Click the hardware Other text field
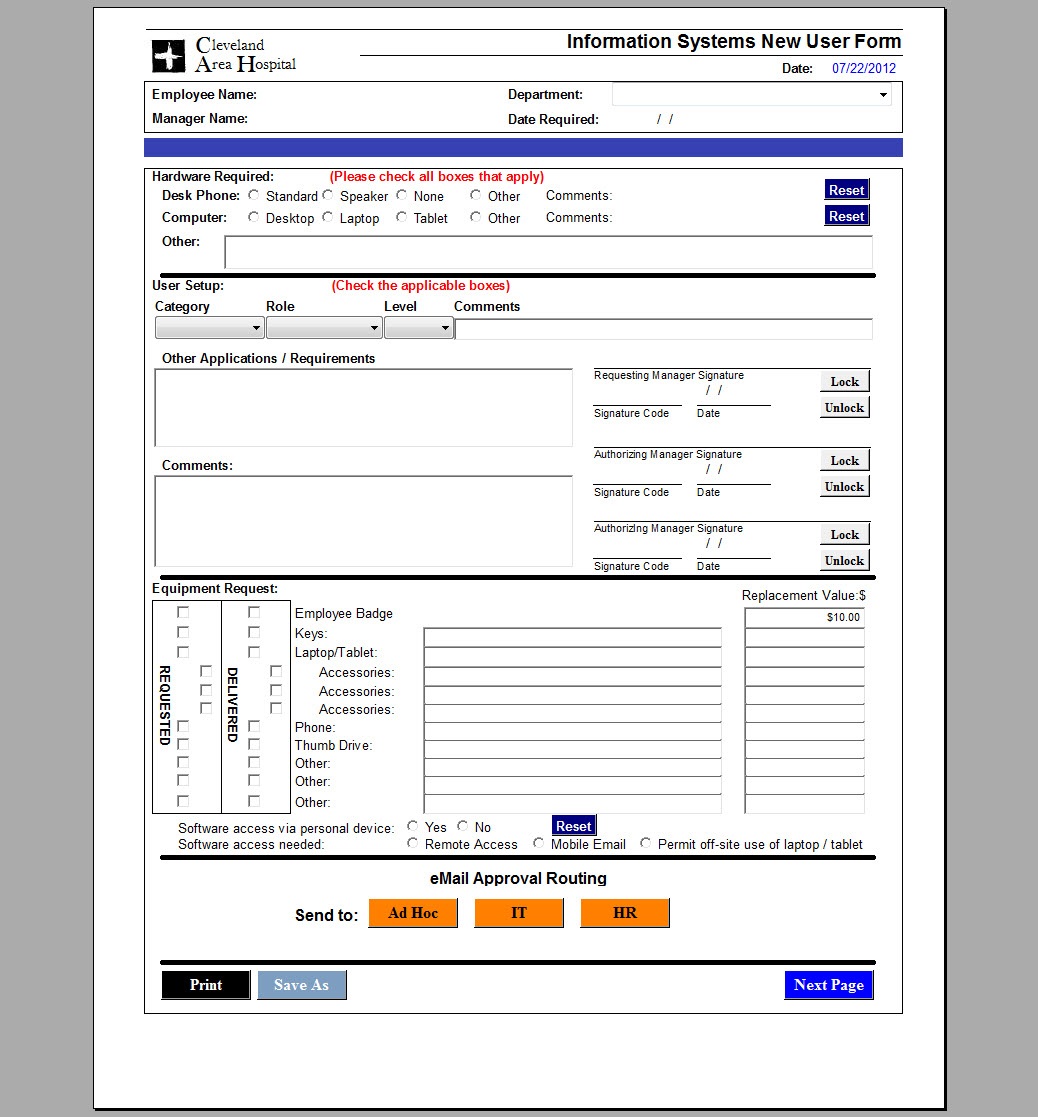The height and width of the screenshot is (1117, 1038). [x=549, y=252]
